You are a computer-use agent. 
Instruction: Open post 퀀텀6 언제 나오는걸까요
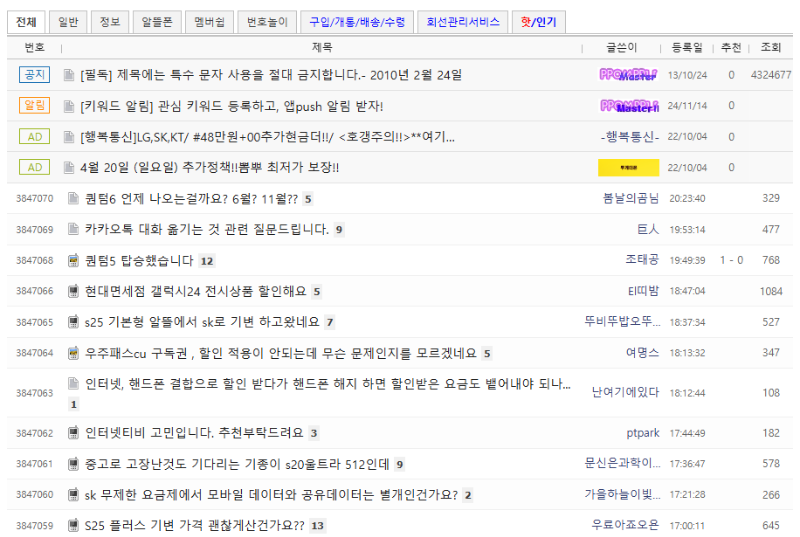[x=191, y=198]
